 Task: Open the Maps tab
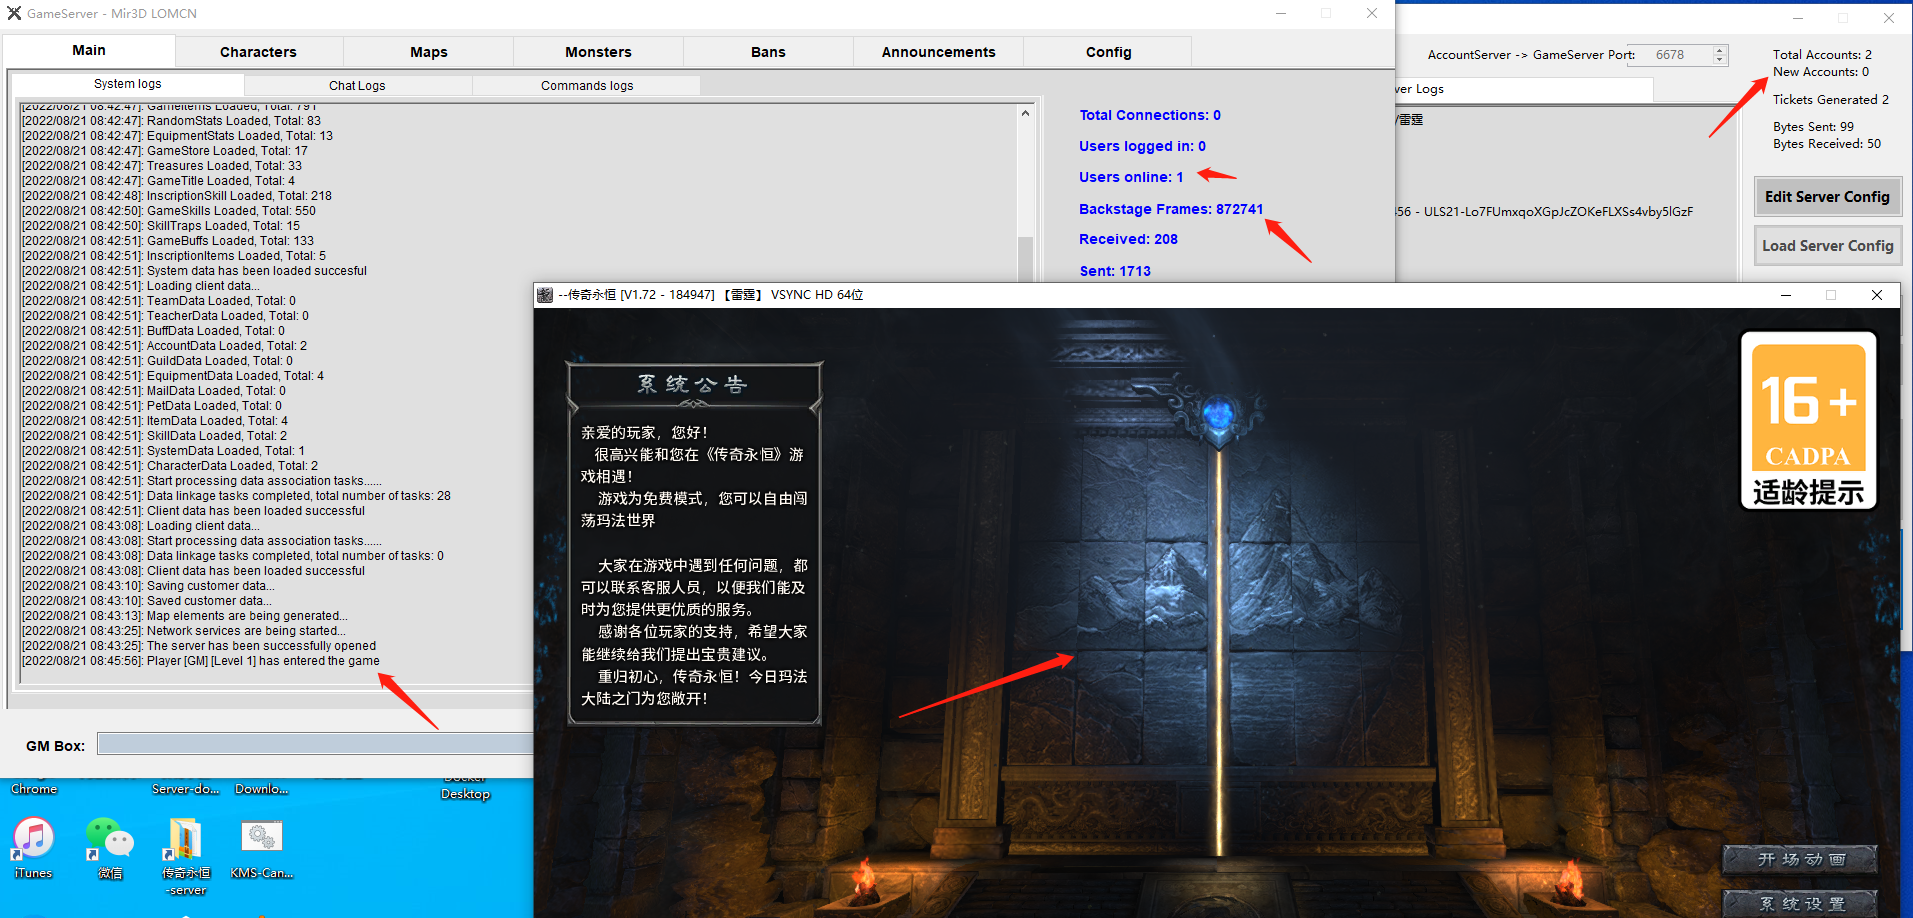tap(429, 52)
